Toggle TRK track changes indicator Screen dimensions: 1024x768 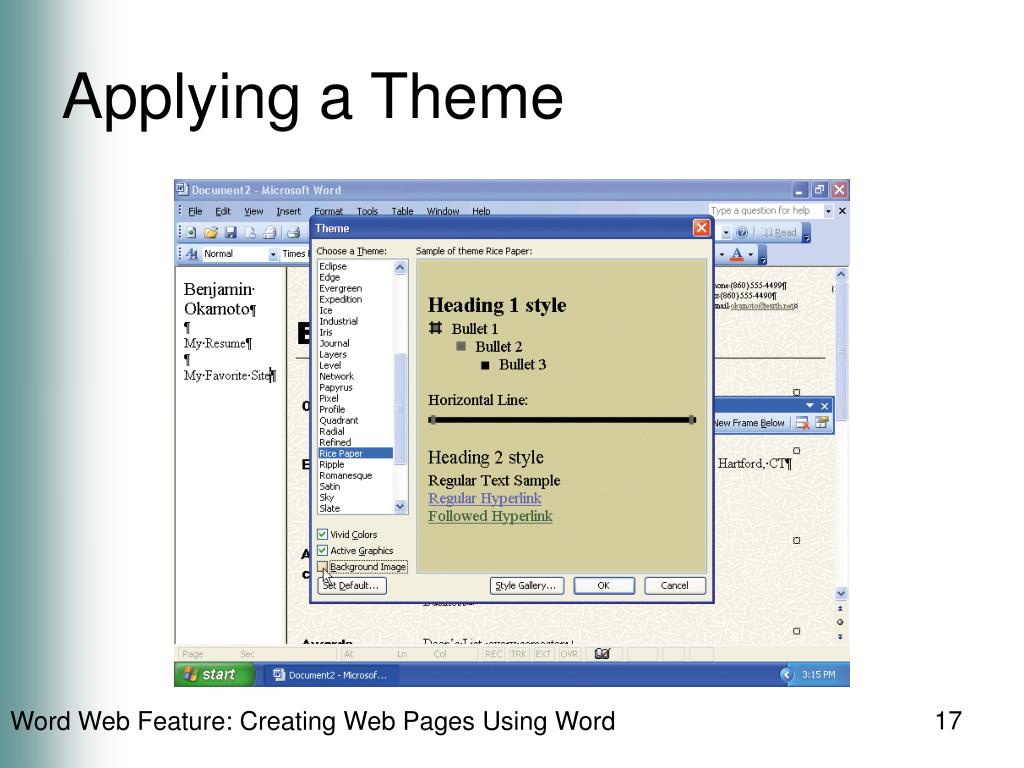(x=519, y=654)
